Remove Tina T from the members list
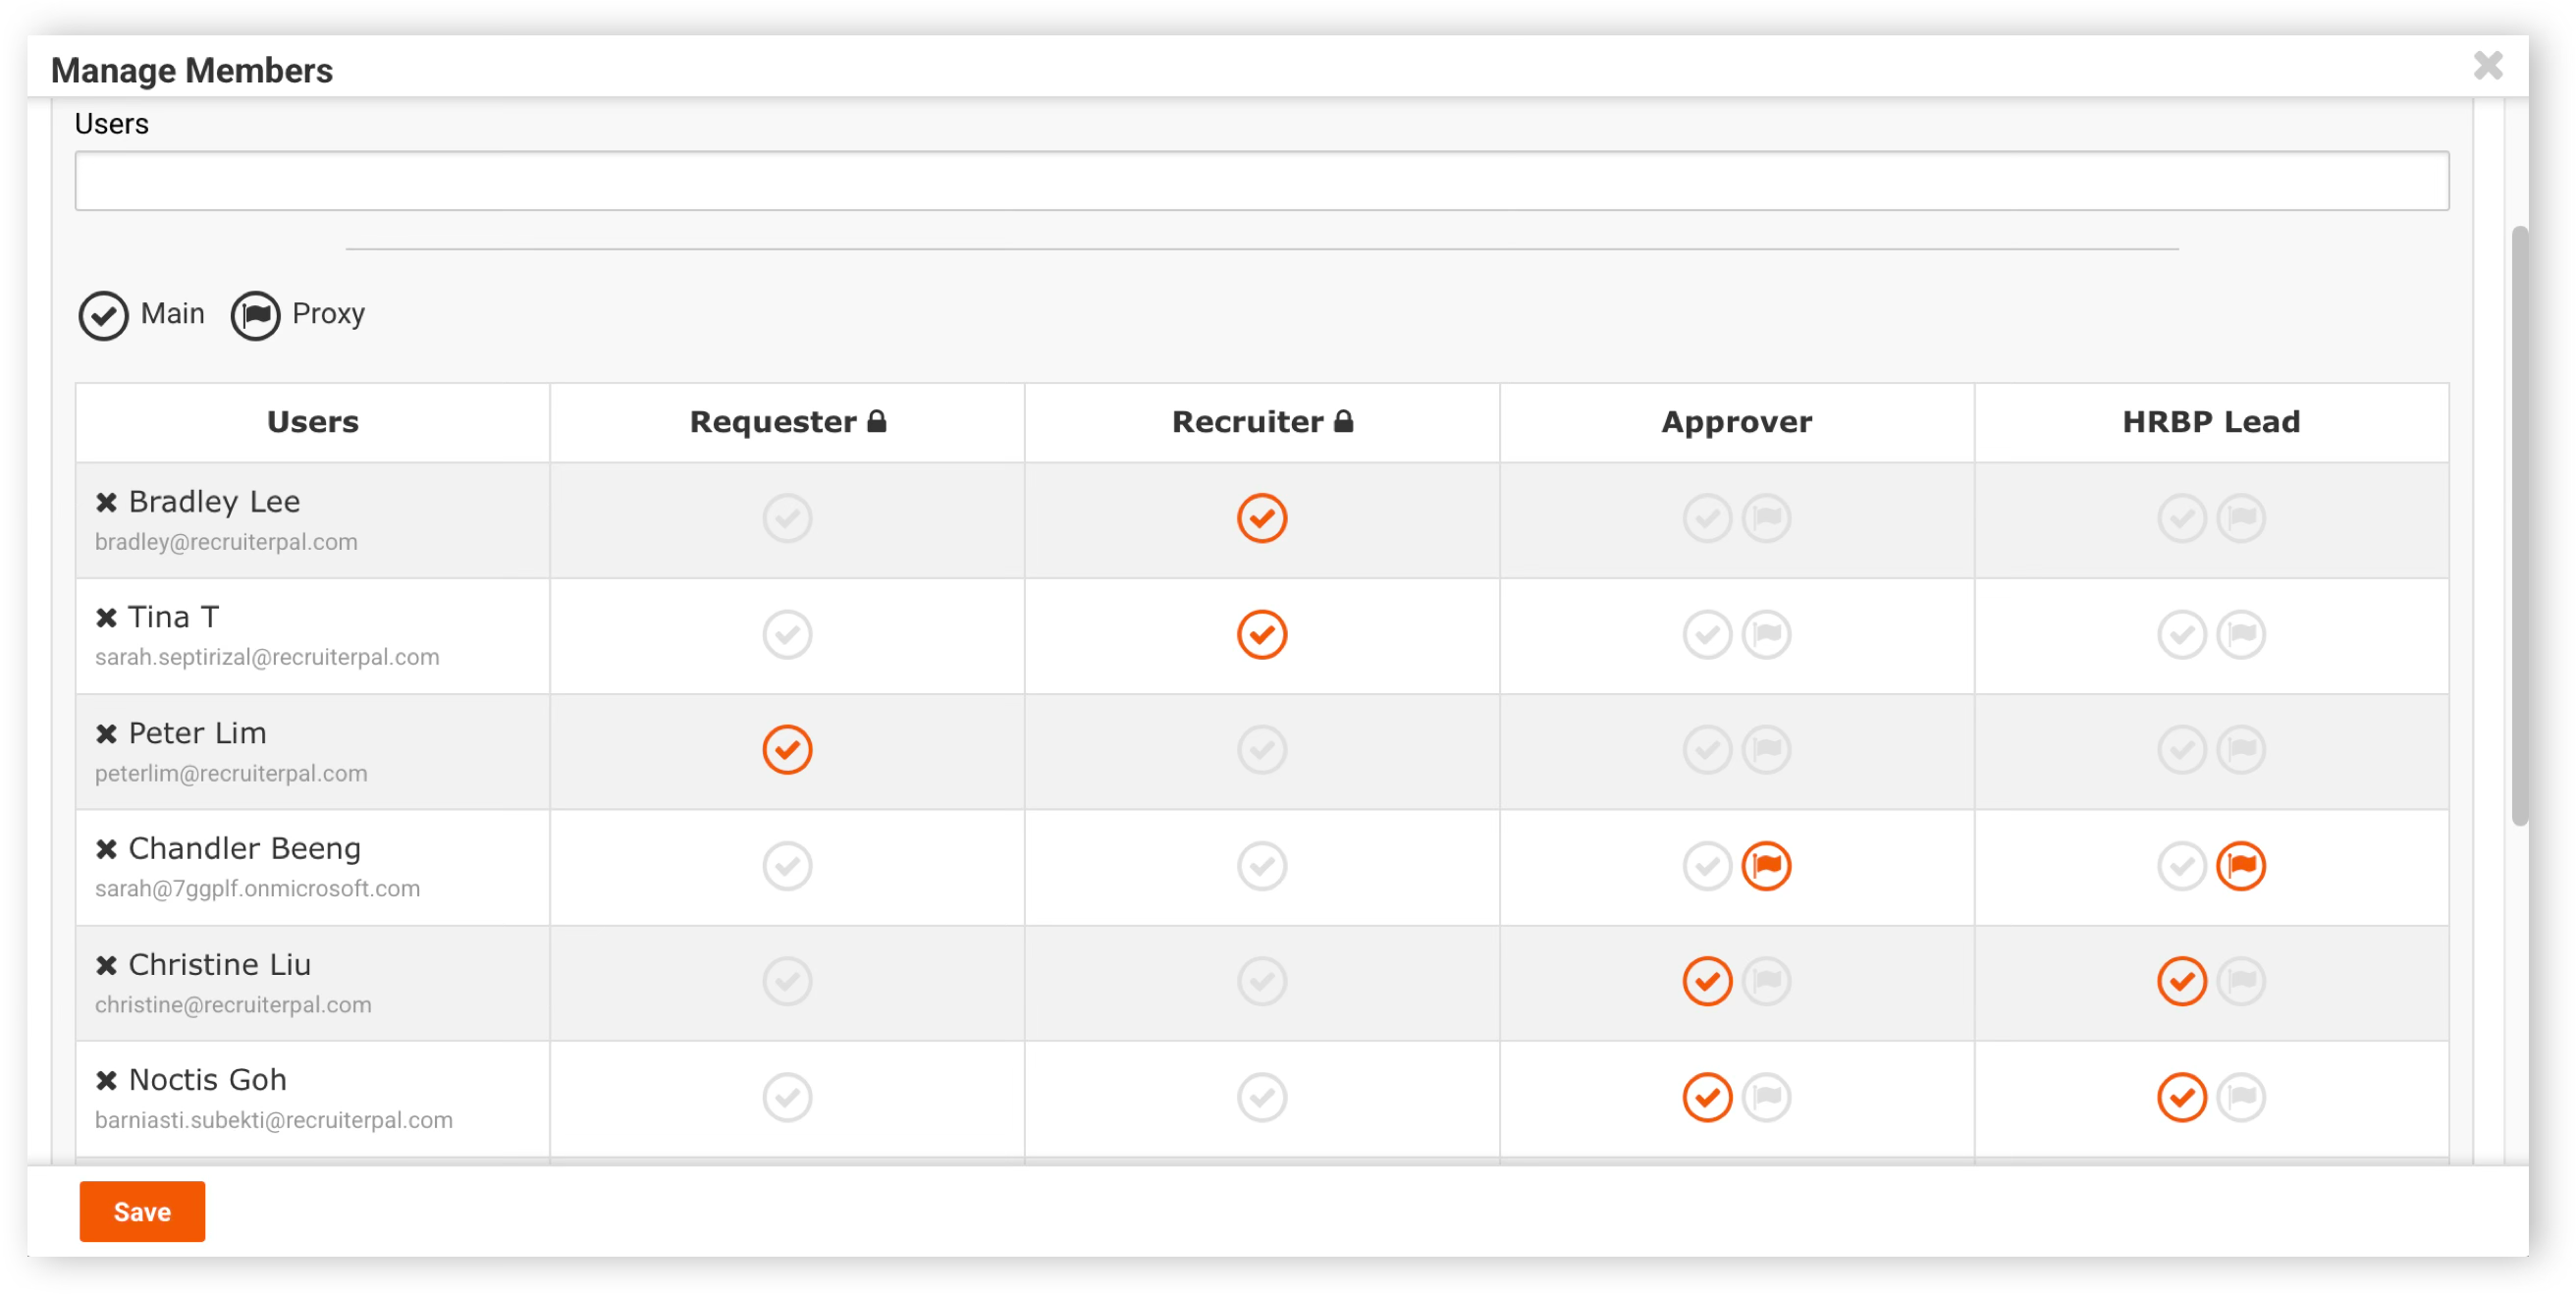Viewport: 2576px width, 1294px height. tap(106, 618)
